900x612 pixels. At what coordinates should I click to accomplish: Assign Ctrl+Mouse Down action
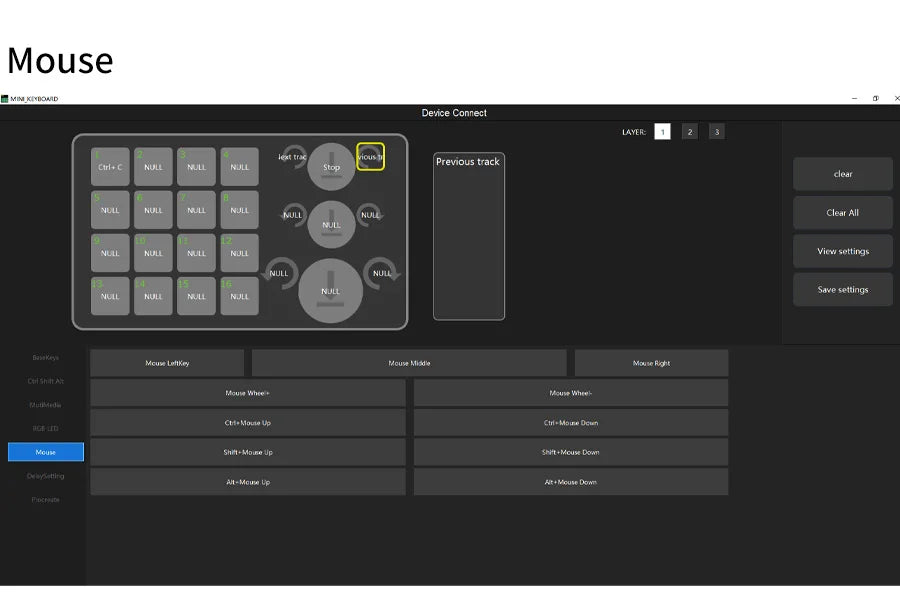[x=571, y=423]
